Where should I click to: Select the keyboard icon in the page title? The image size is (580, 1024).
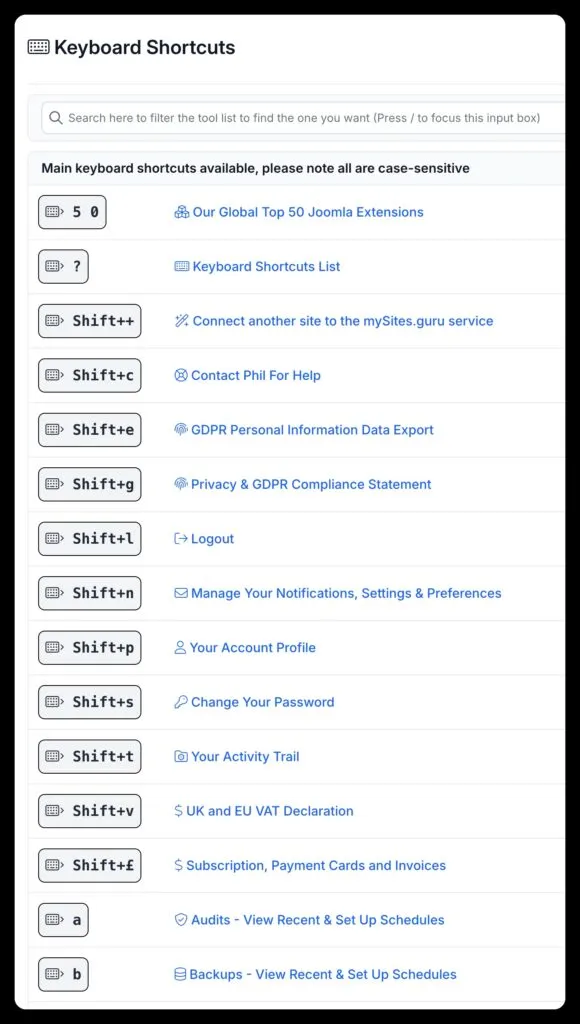[37, 46]
